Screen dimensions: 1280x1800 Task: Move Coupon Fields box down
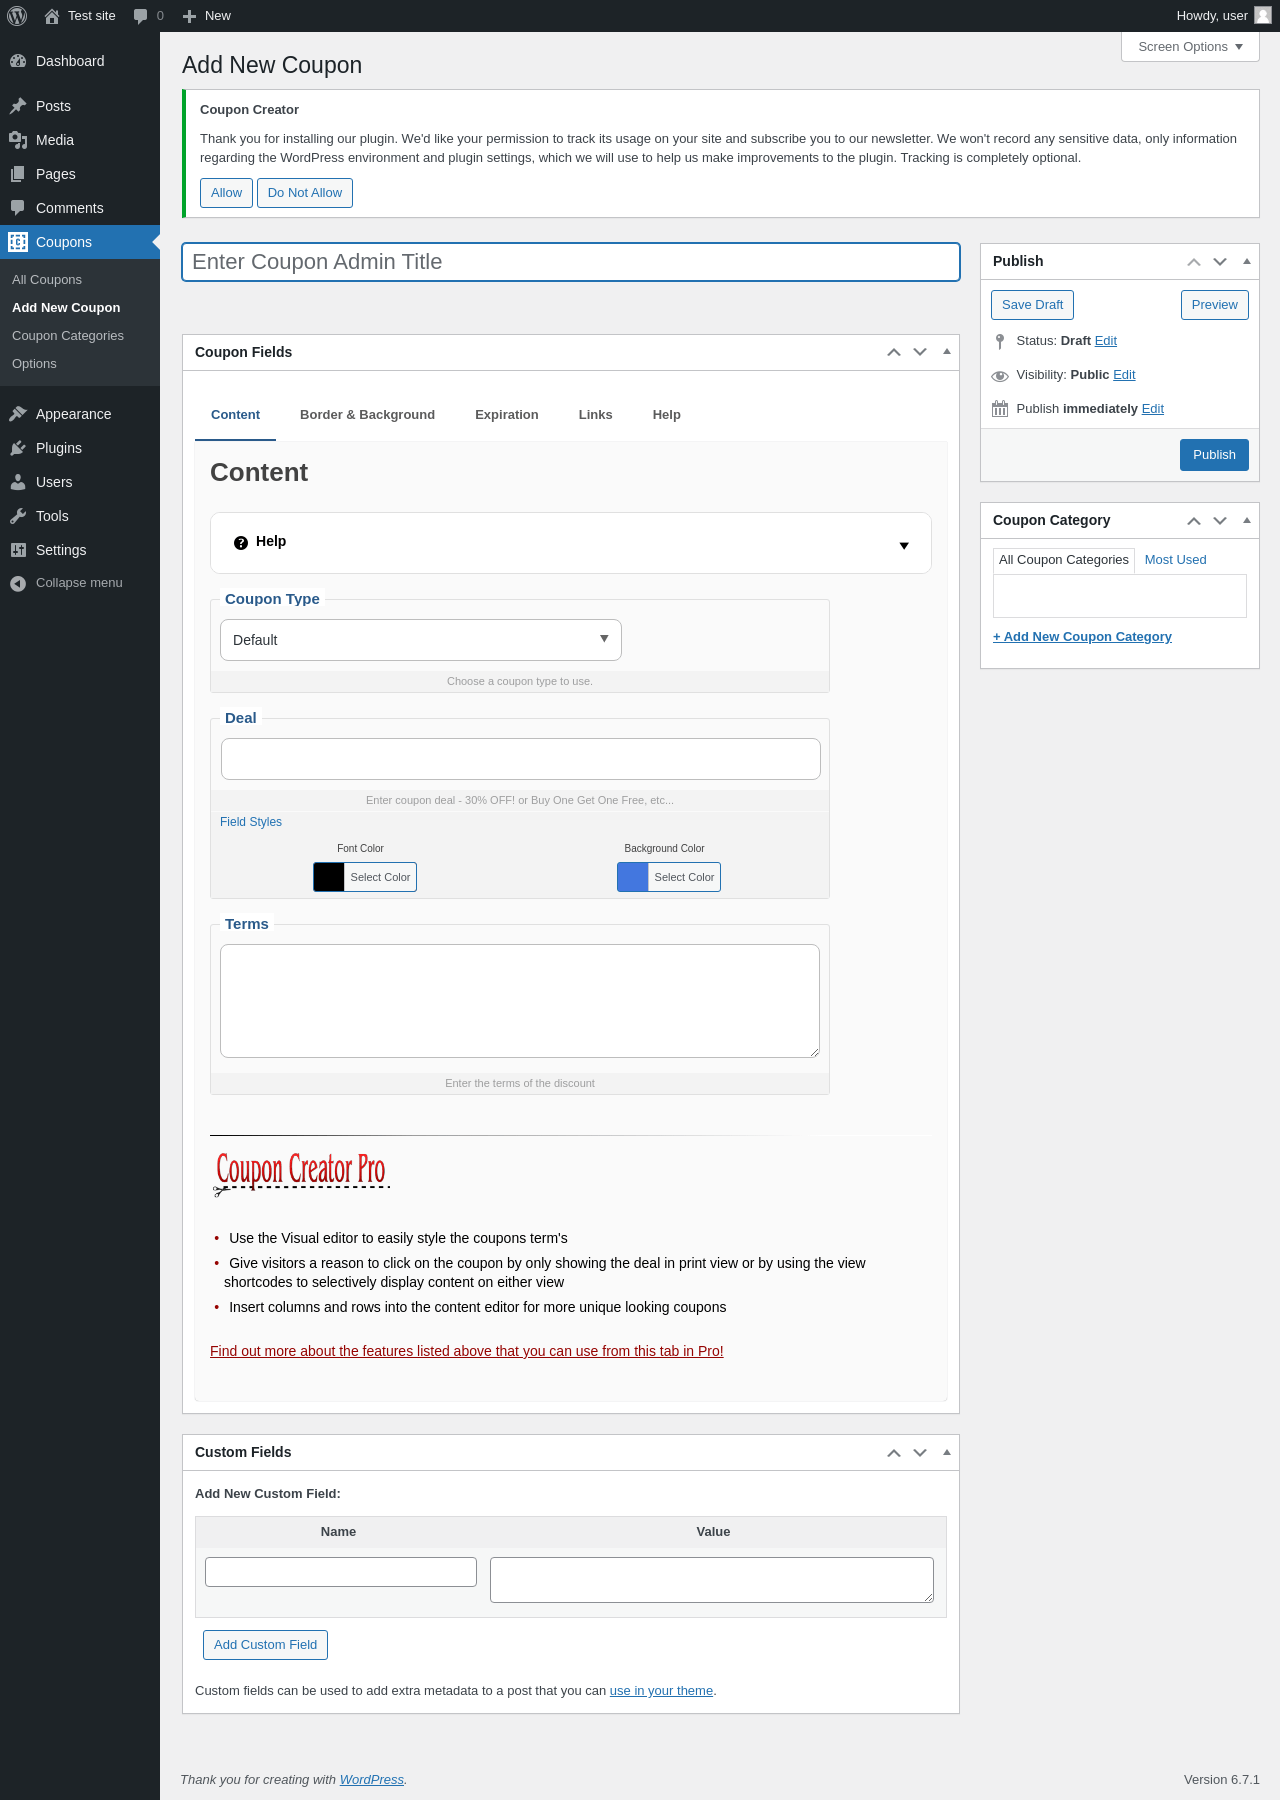click(920, 352)
